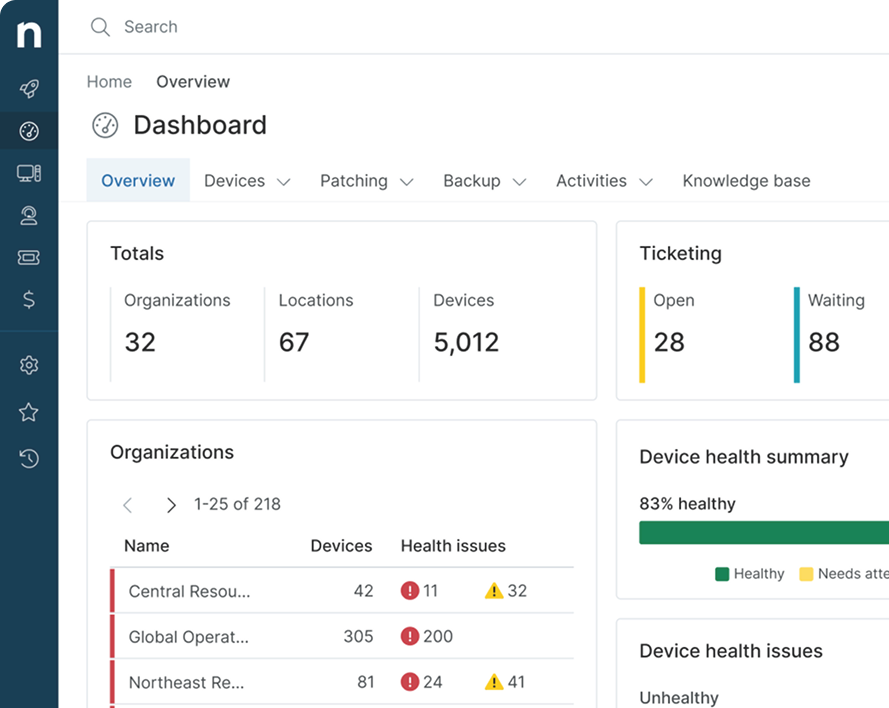
Task: Click the NinjaOne logo at top
Action: pyautogui.click(x=29, y=35)
